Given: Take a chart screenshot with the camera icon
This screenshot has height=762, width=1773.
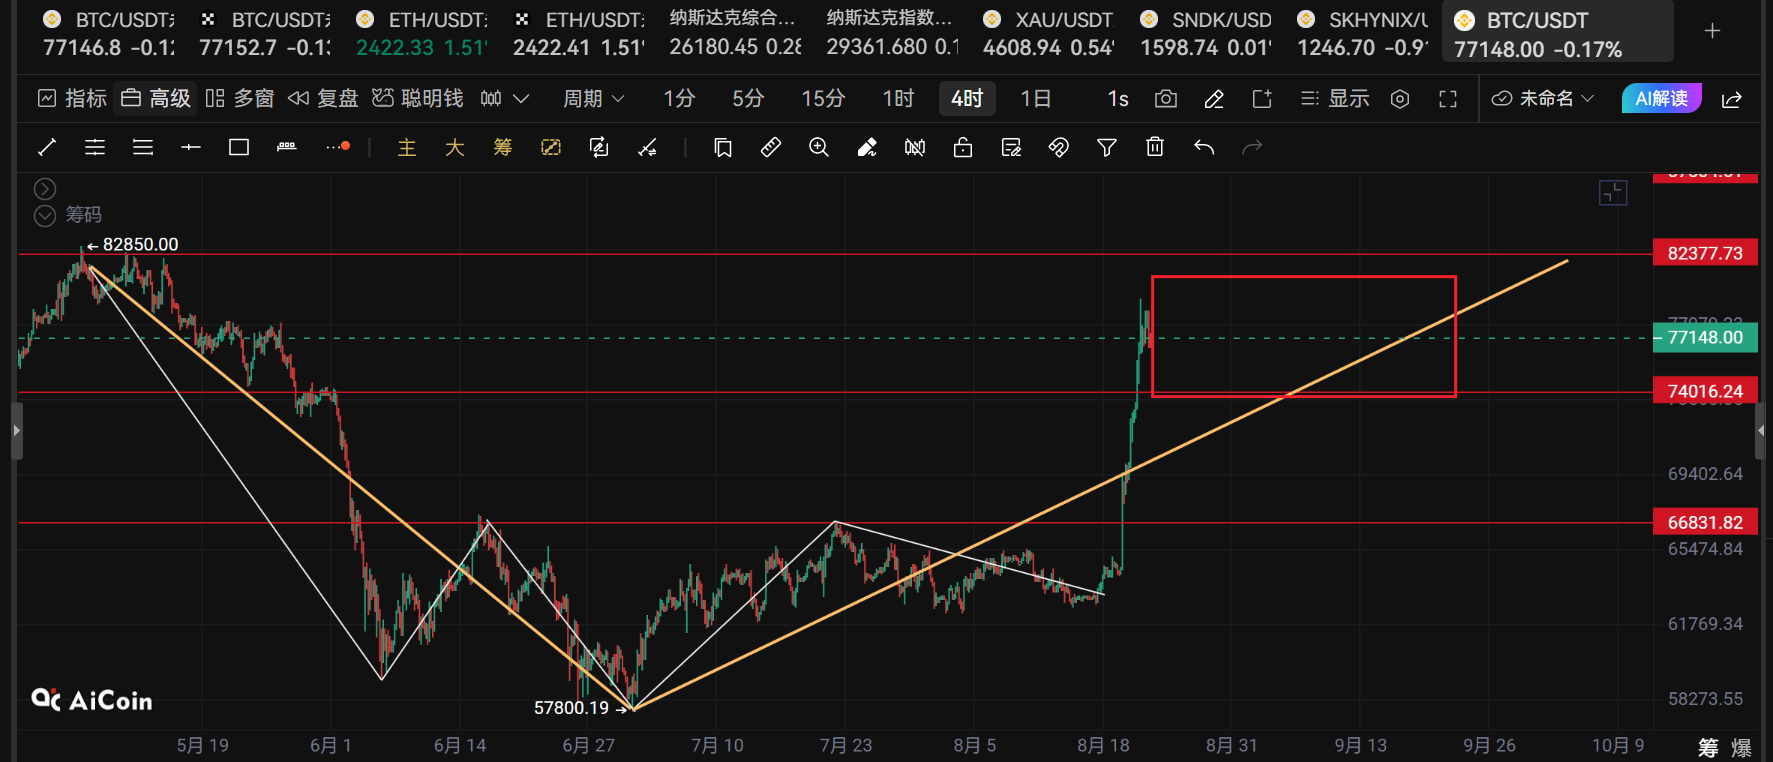Looking at the screenshot, I should coord(1165,98).
